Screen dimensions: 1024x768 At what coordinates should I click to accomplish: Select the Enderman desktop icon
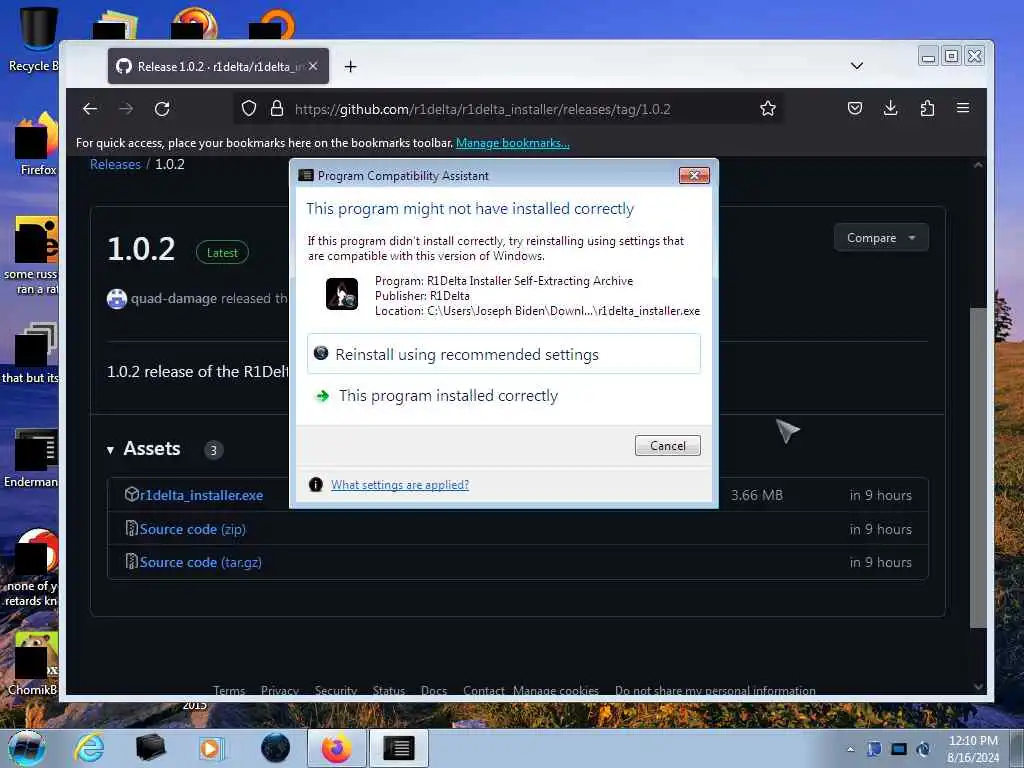tap(33, 458)
